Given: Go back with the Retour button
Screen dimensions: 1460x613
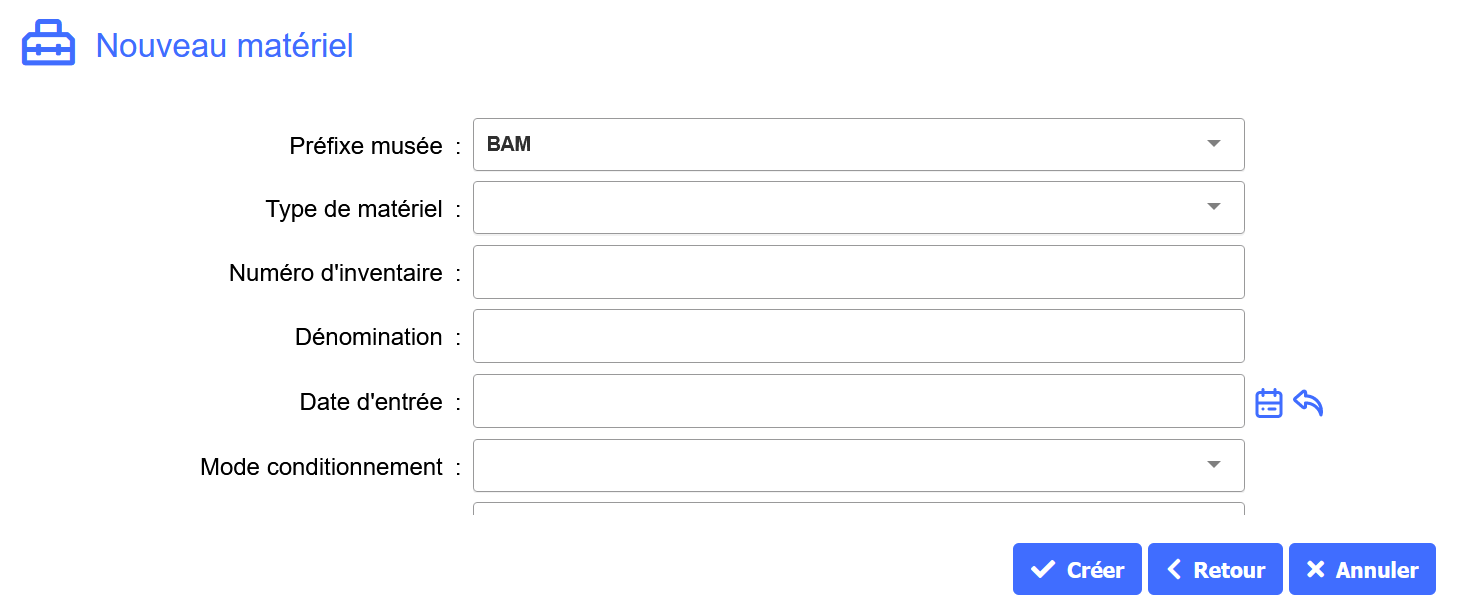Looking at the screenshot, I should pos(1215,570).
